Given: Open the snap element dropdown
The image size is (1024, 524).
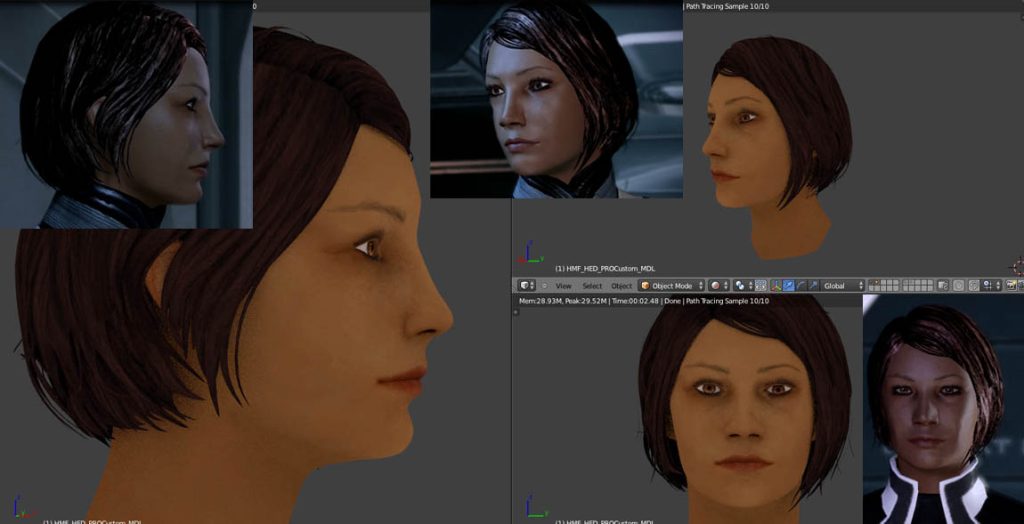Looking at the screenshot, I should click(x=991, y=286).
